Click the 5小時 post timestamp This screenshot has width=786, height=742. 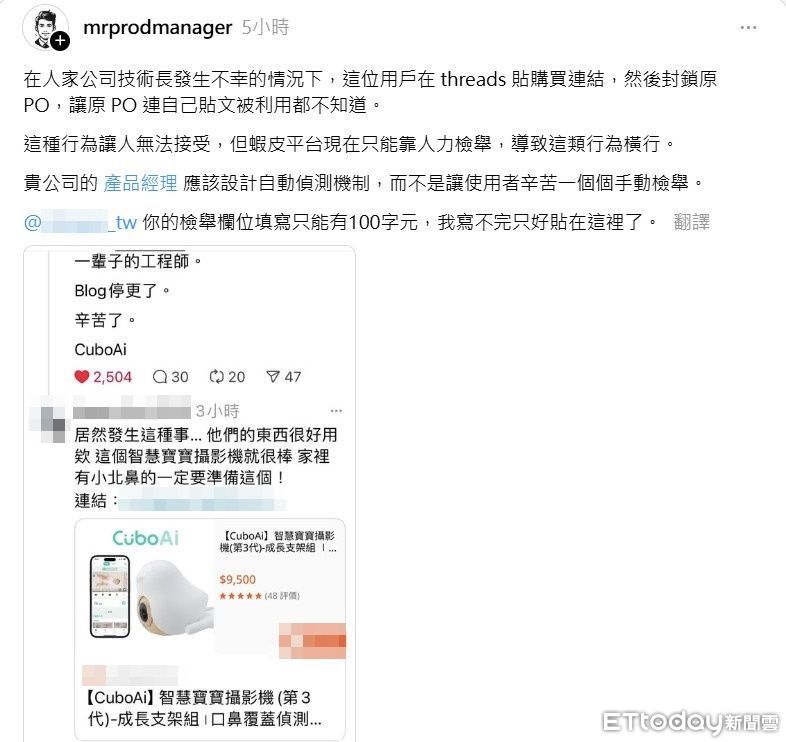(265, 27)
